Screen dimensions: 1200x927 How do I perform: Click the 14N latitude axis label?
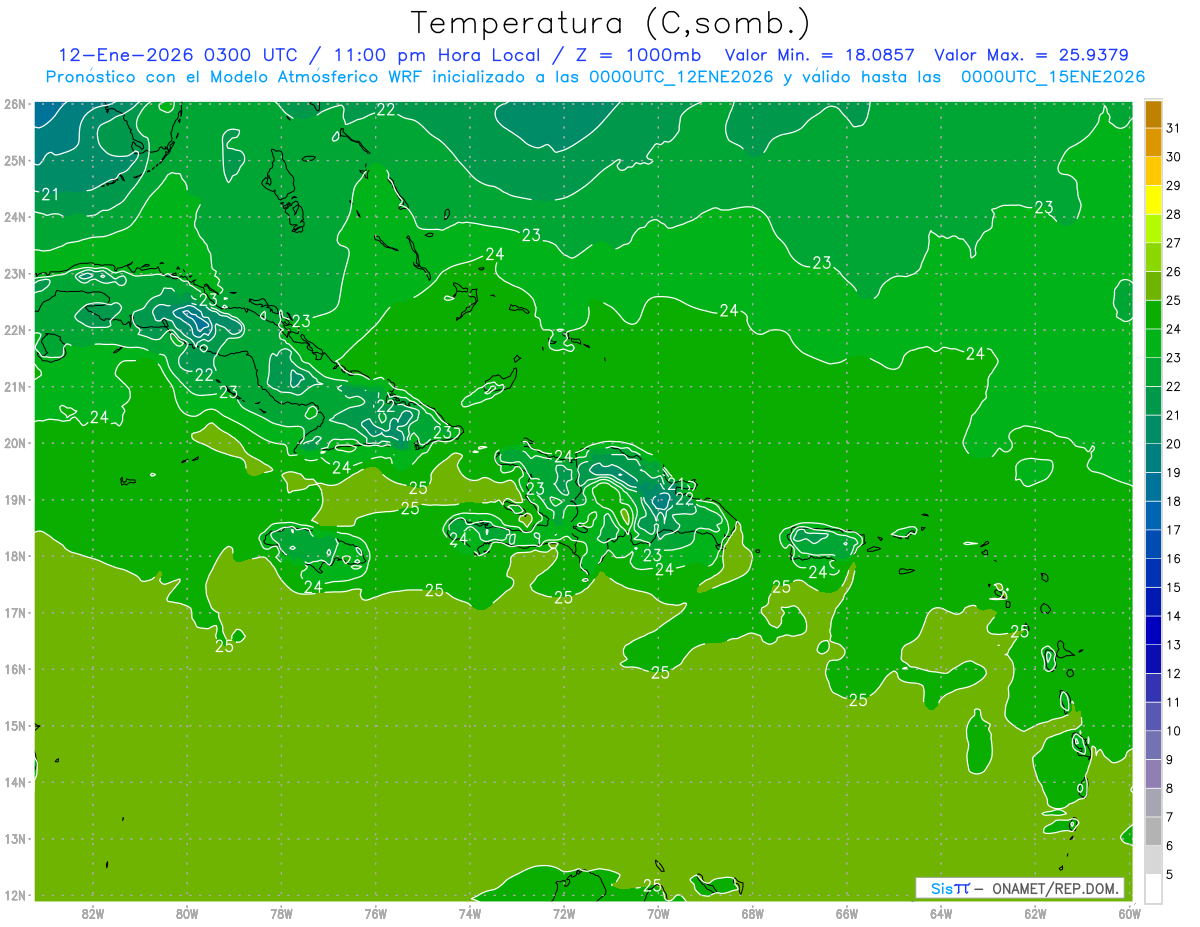tap(14, 782)
